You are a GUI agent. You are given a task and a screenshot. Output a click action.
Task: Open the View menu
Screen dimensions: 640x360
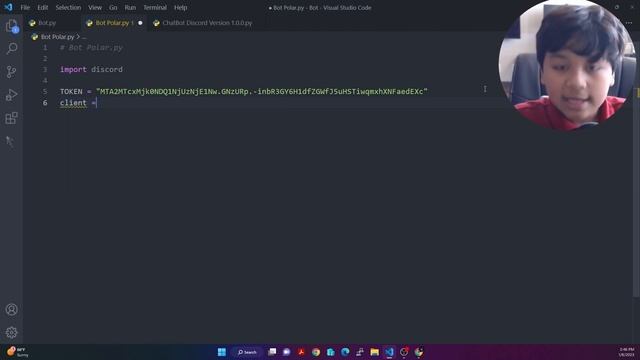coord(95,7)
